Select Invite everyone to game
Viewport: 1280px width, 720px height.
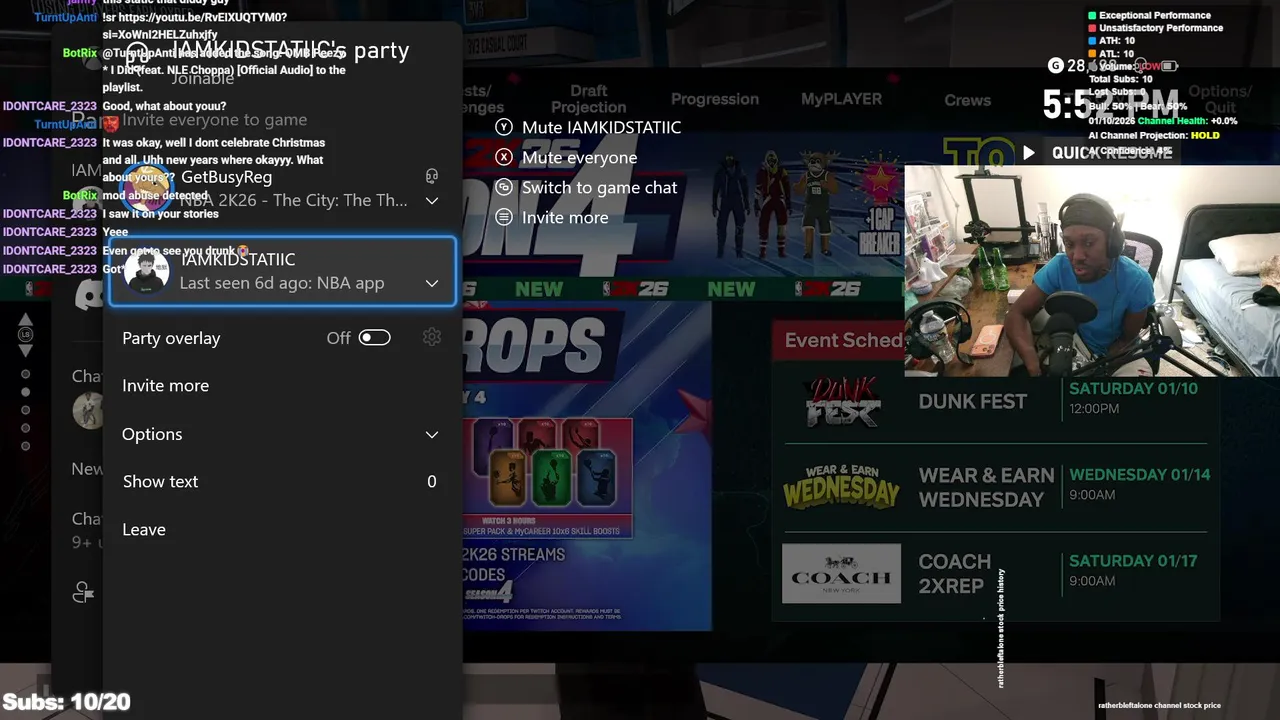215,120
